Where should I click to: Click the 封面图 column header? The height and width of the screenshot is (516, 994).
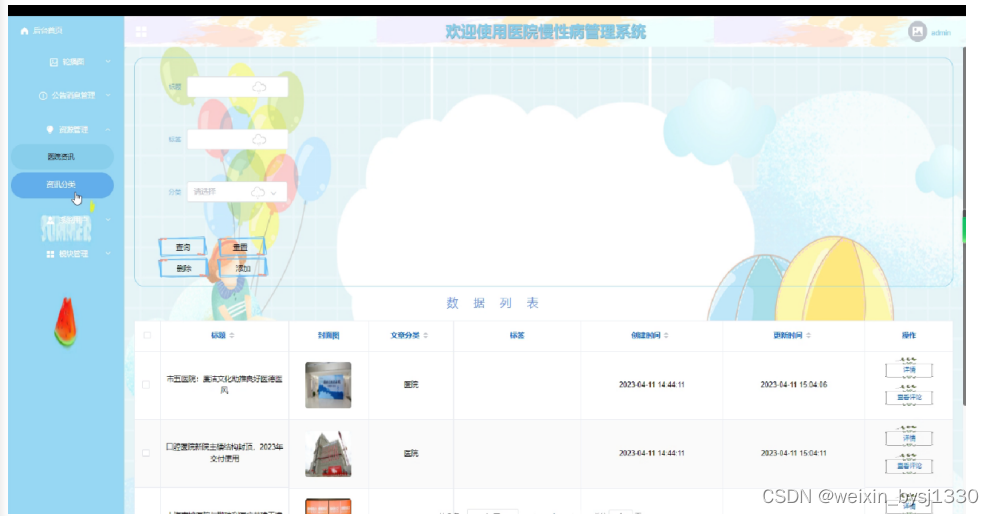click(x=328, y=335)
